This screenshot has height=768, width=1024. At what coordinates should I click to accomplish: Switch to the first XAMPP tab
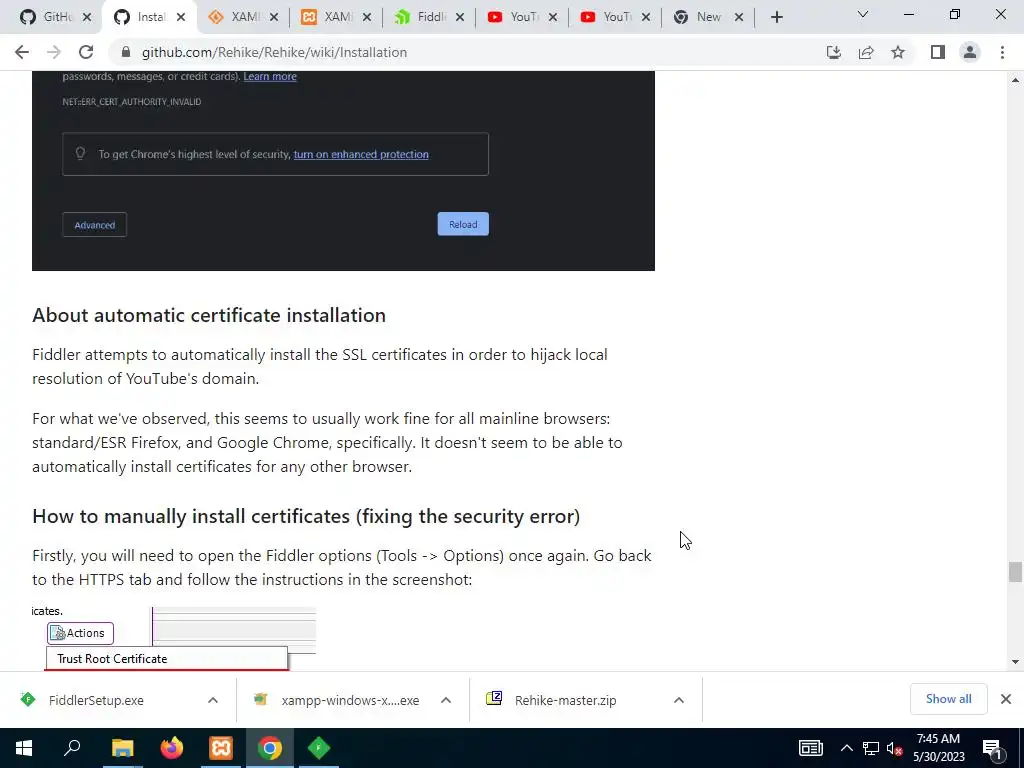click(235, 17)
